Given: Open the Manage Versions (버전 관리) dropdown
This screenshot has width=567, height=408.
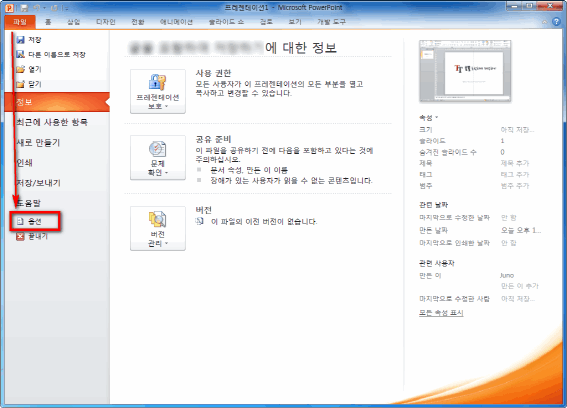Looking at the screenshot, I should click(x=158, y=228).
